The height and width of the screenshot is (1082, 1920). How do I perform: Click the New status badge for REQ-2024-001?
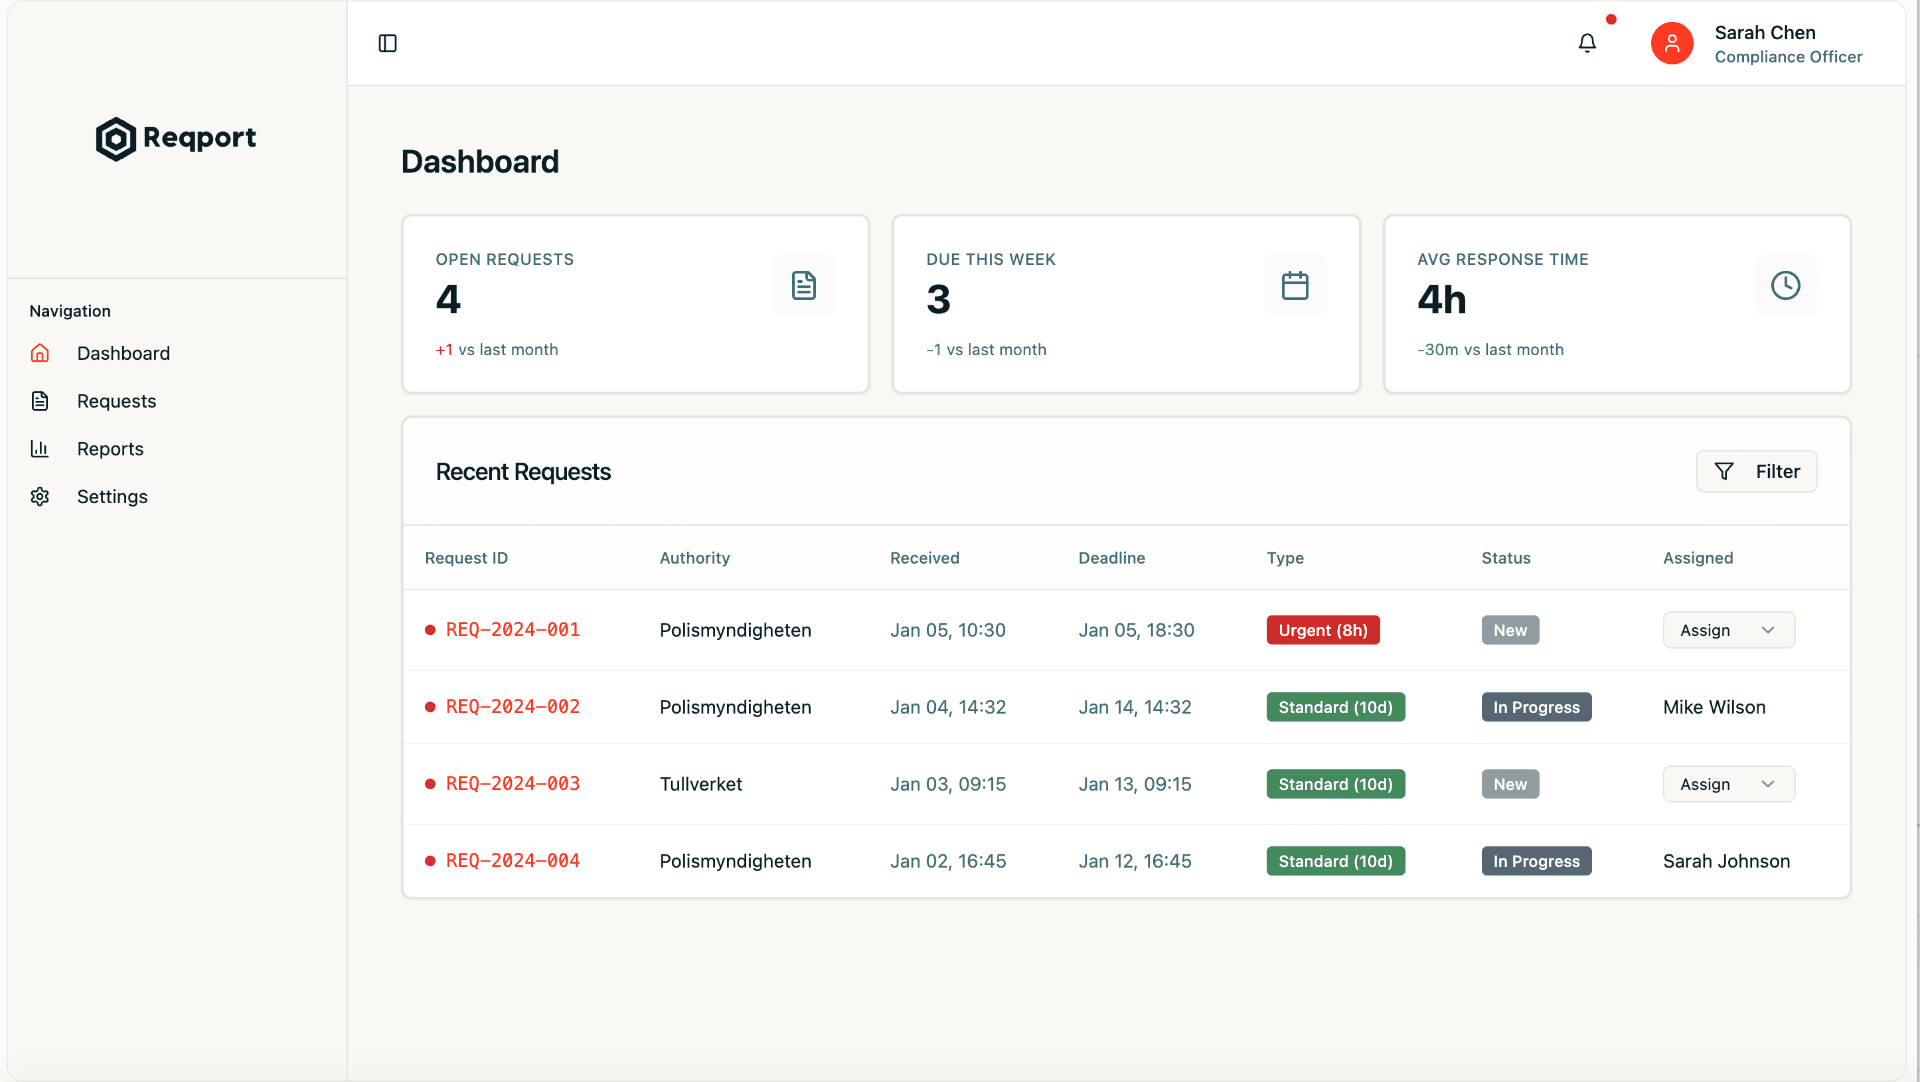(1510, 630)
